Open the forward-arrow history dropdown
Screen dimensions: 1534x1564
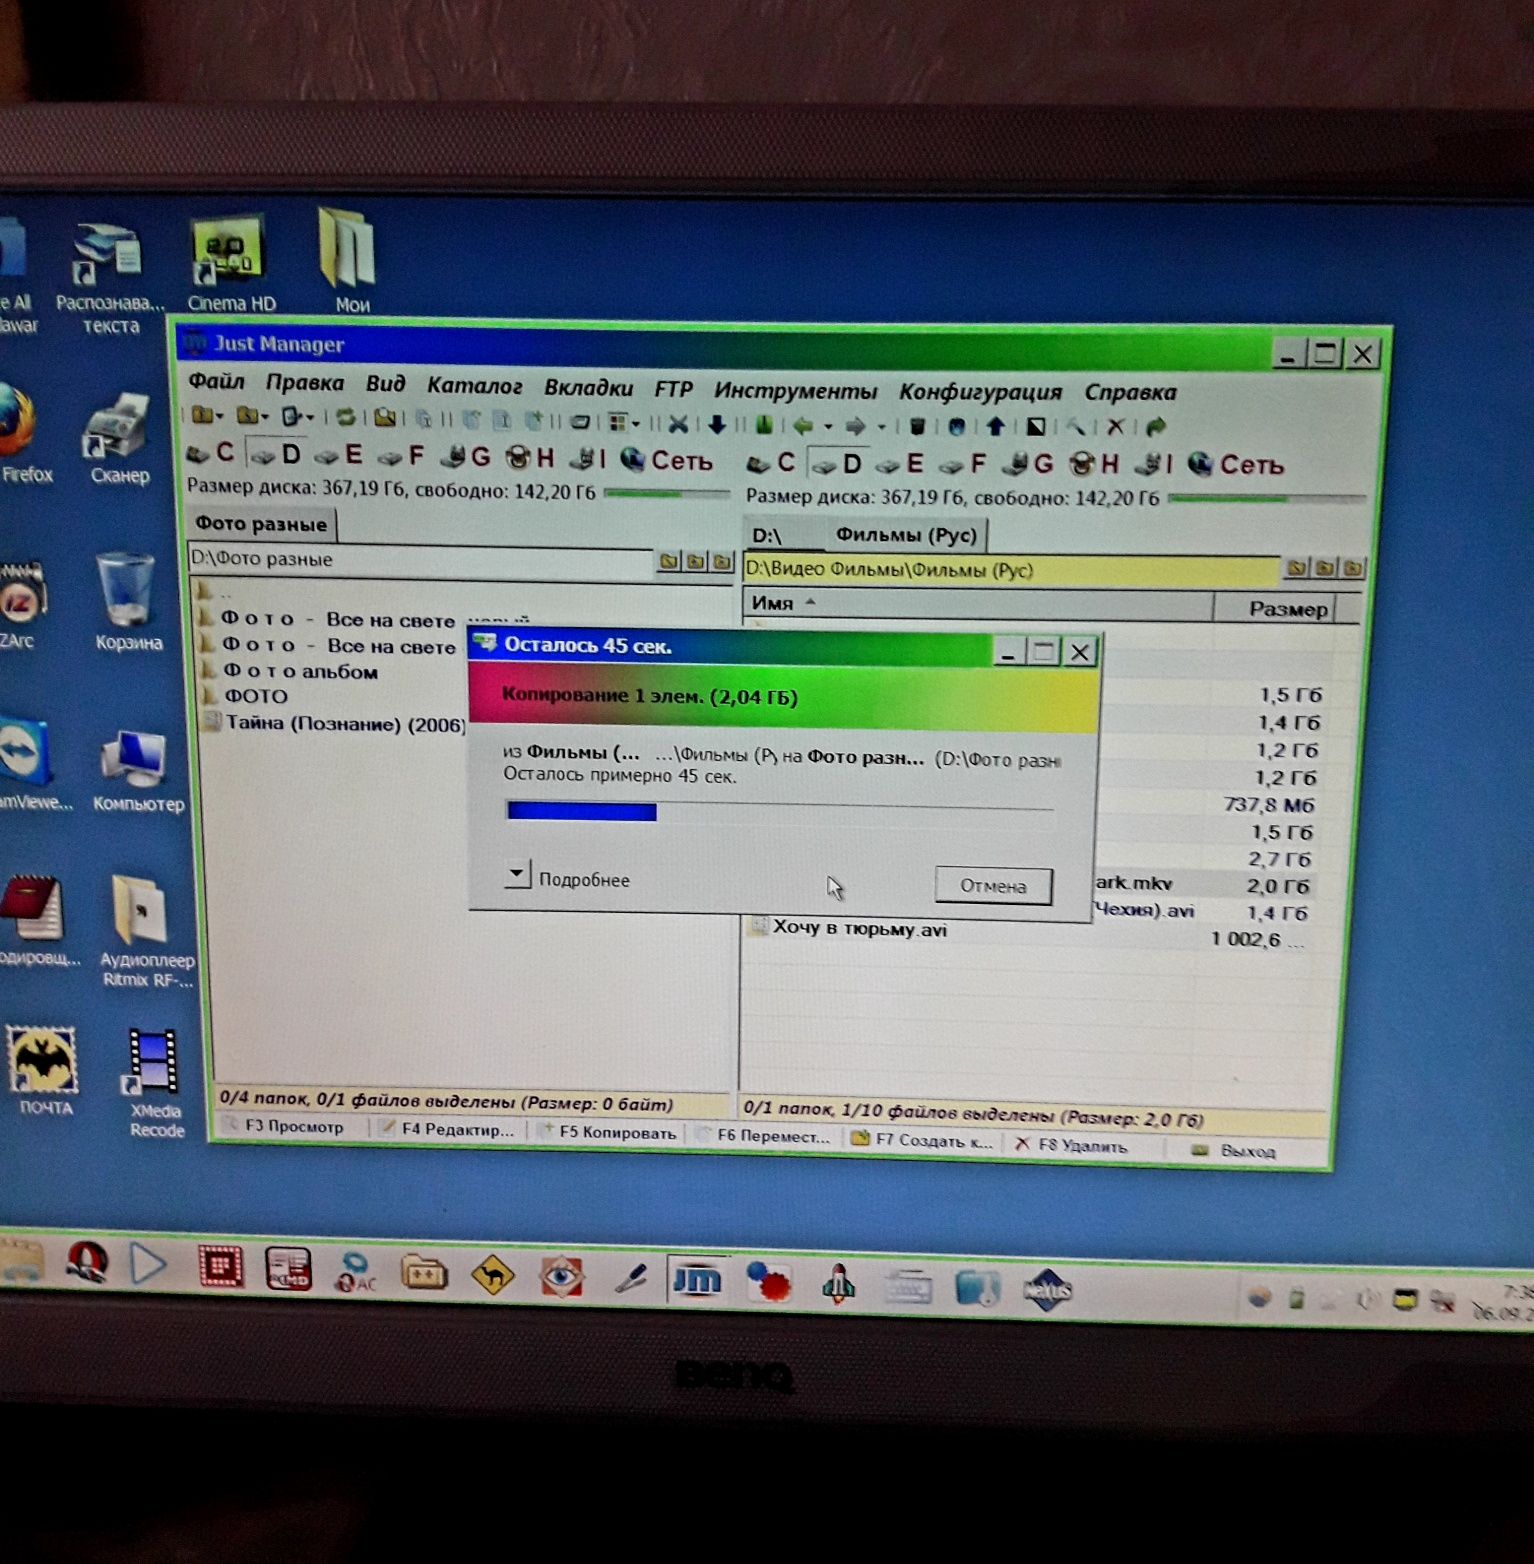point(881,427)
